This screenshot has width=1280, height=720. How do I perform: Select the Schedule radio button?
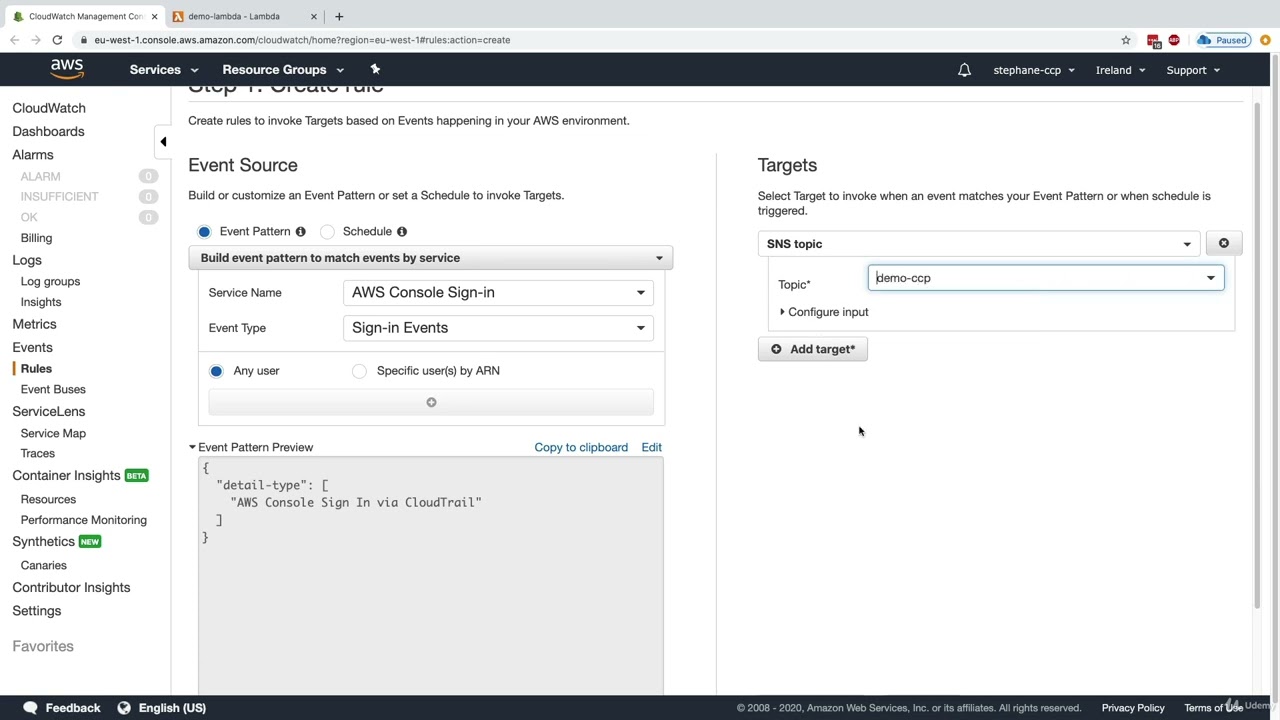[327, 231]
